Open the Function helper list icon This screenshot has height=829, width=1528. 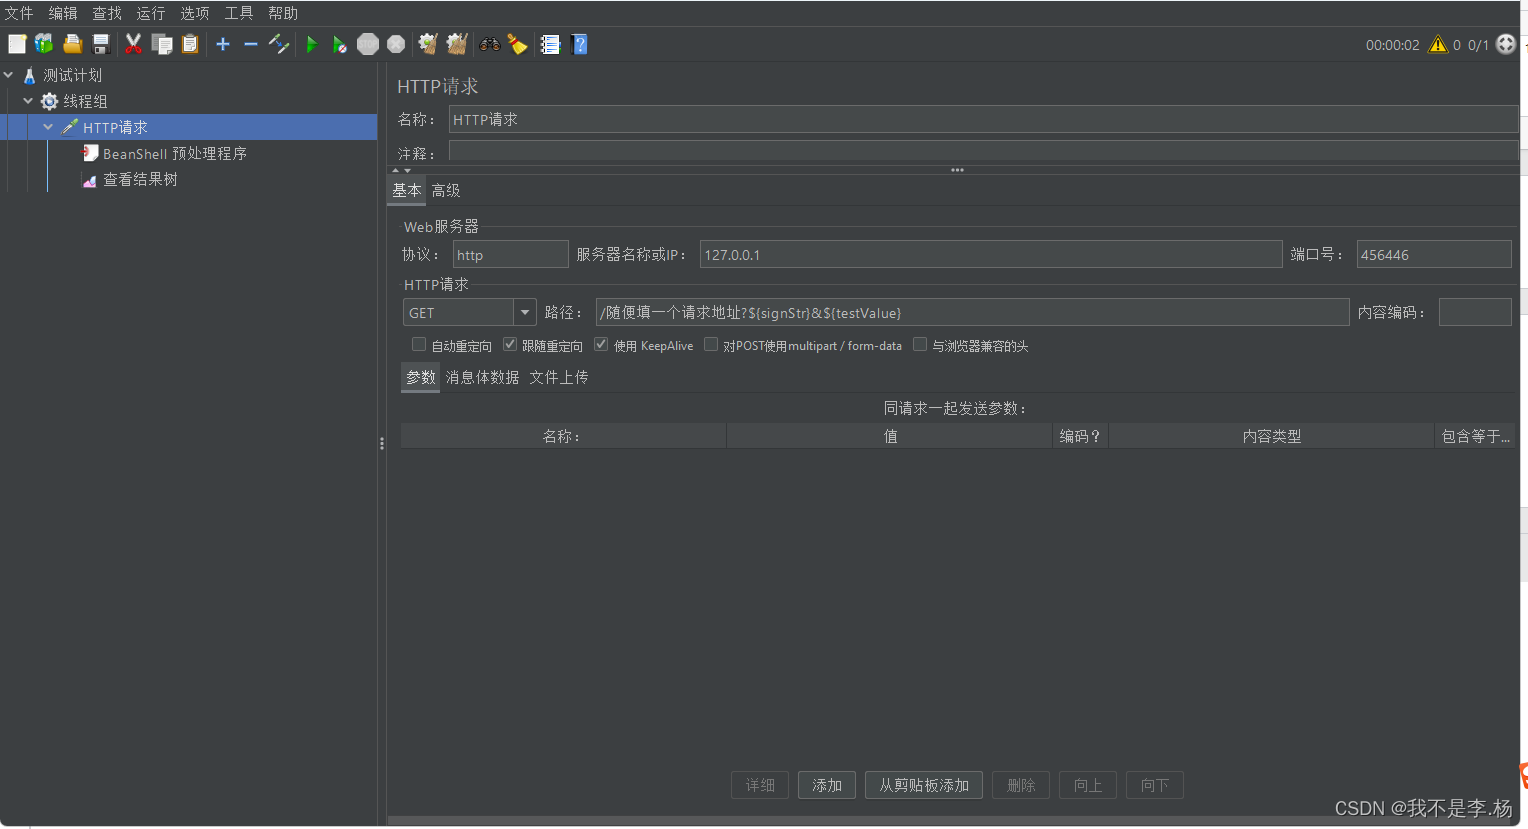550,44
